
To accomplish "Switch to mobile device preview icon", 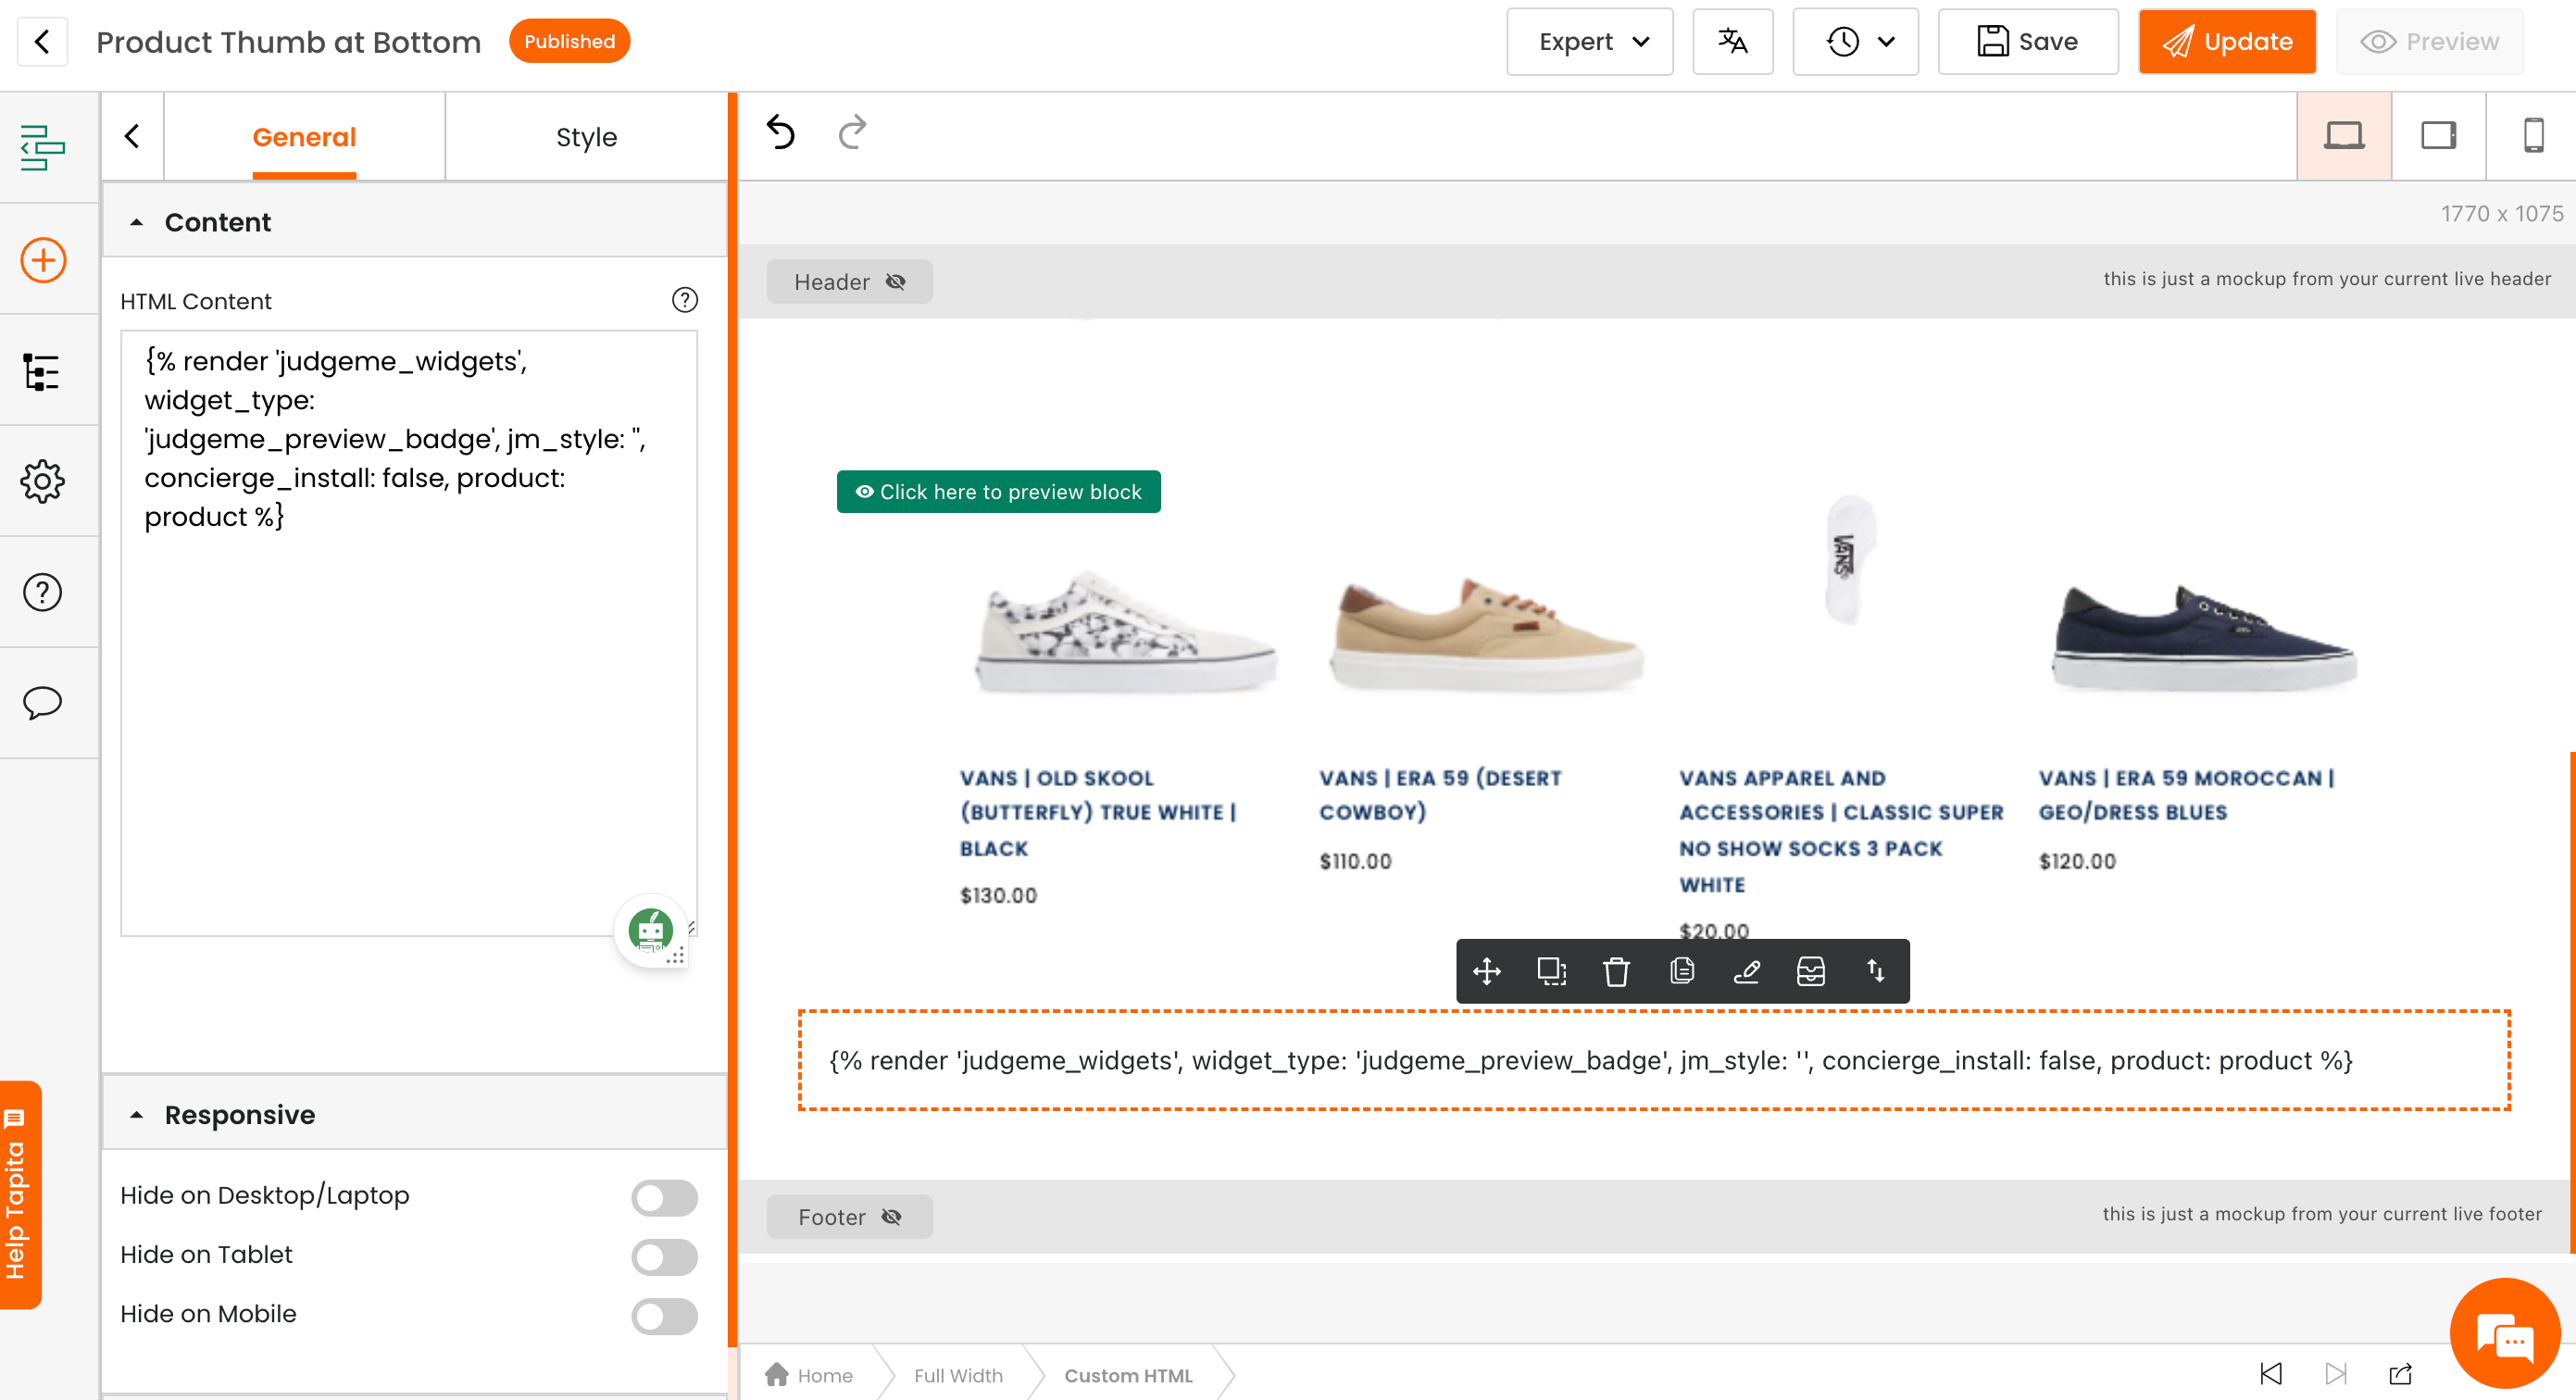I will 2533,135.
